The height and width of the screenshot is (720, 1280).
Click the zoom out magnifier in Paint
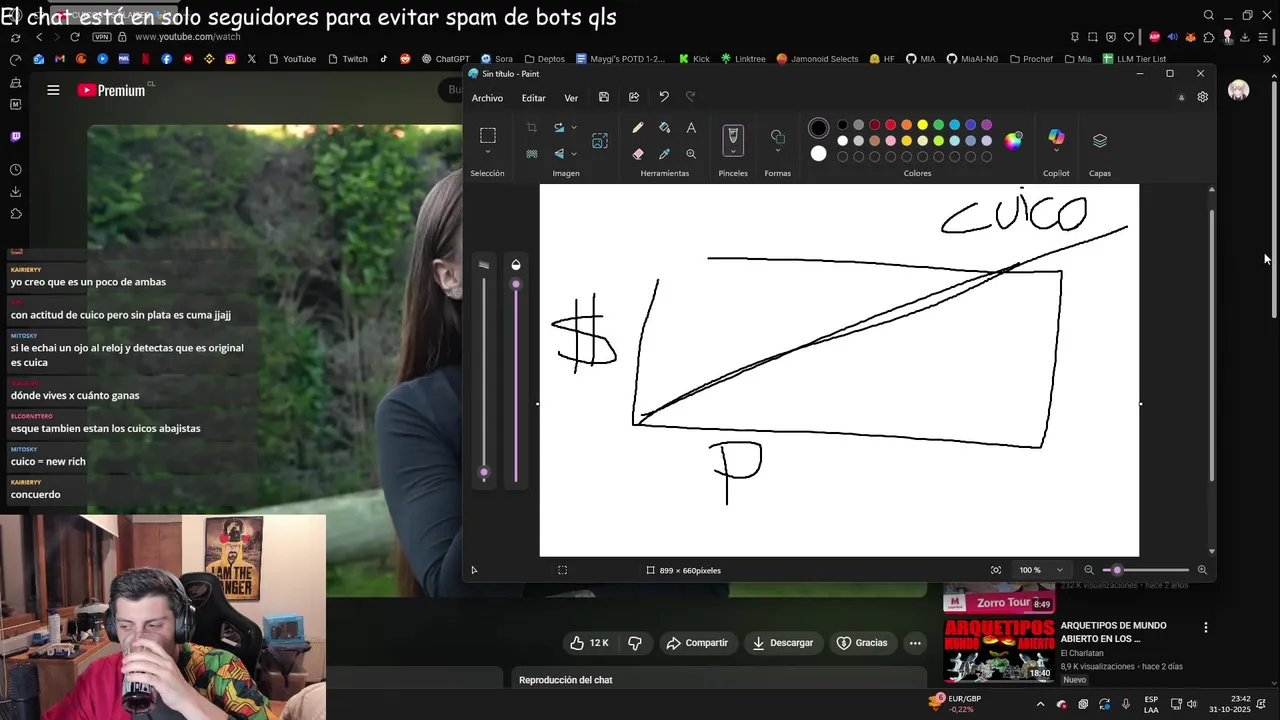1089,570
